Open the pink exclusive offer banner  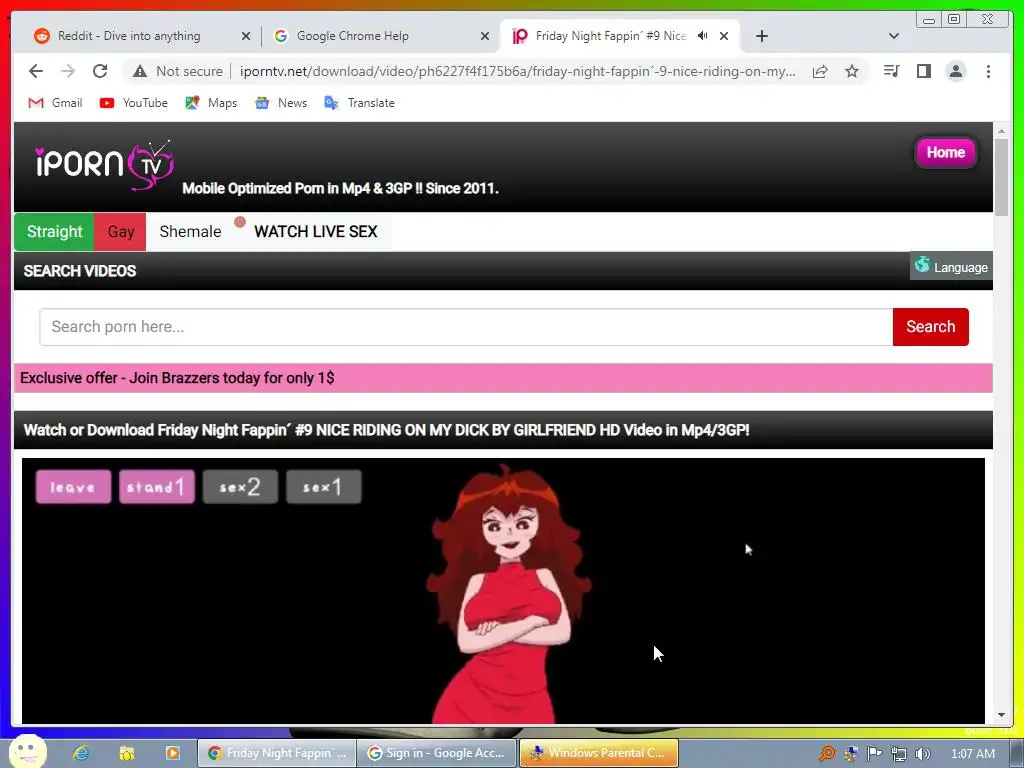tap(503, 378)
